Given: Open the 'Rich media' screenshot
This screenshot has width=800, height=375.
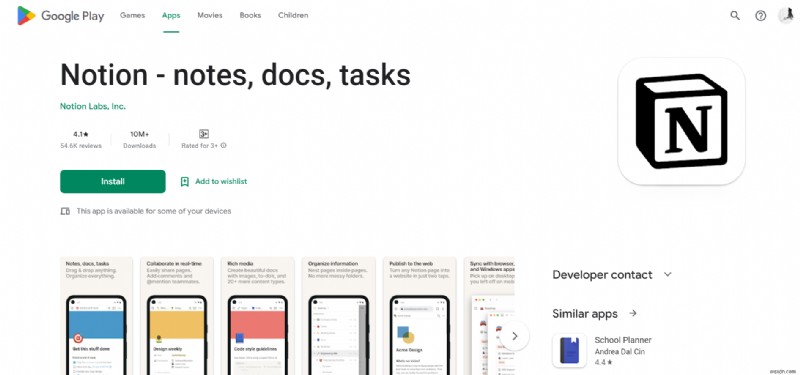Looking at the screenshot, I should (258, 316).
